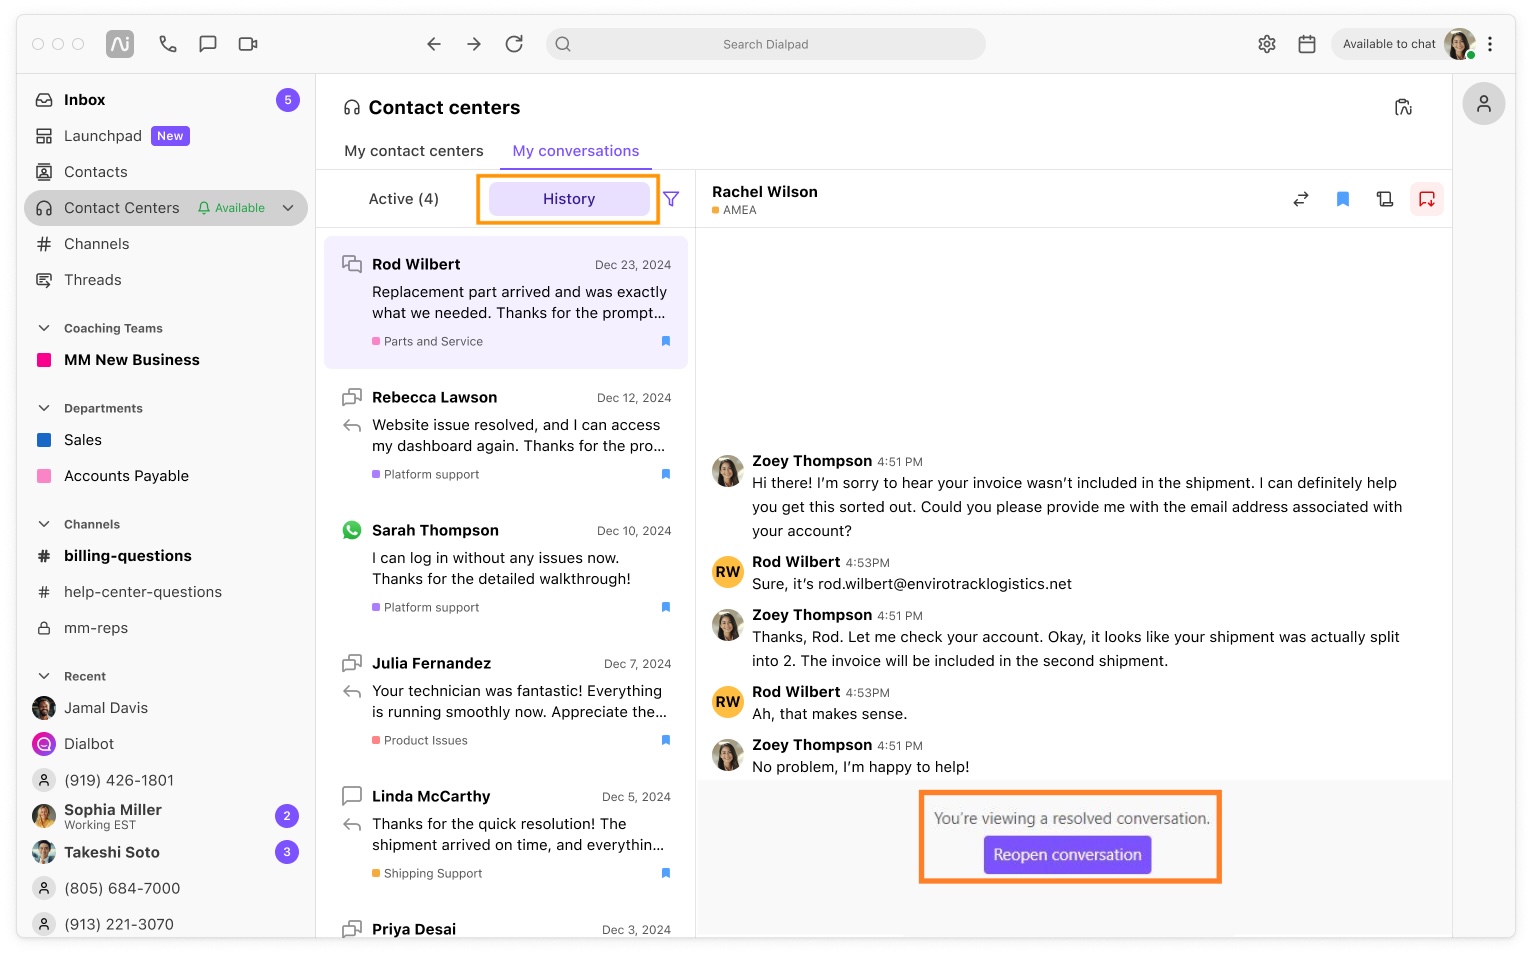Collapse the Channels section

pyautogui.click(x=44, y=524)
